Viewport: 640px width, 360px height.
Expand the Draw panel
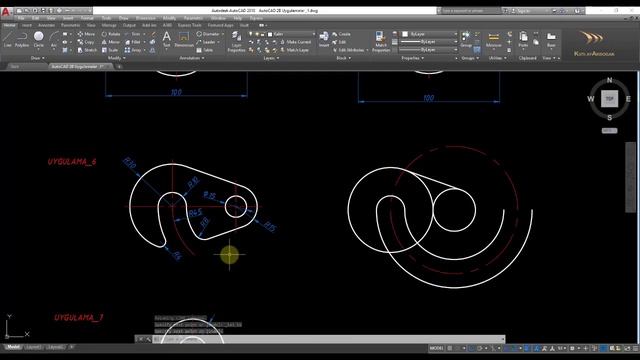[x=38, y=58]
